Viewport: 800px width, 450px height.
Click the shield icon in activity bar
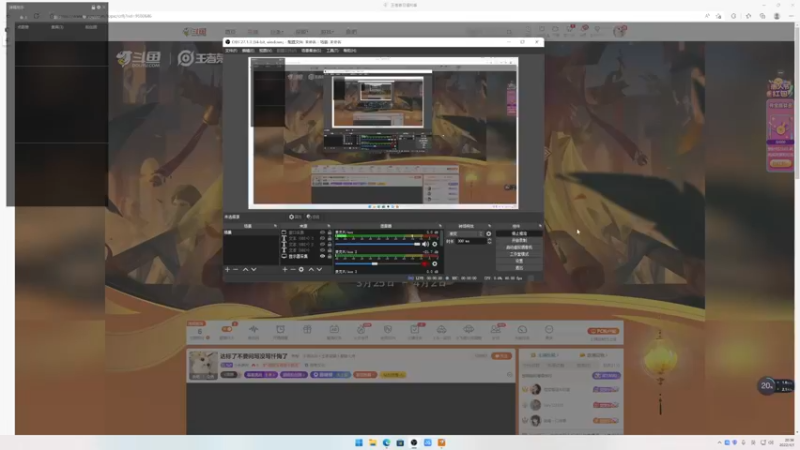[x=388, y=330]
